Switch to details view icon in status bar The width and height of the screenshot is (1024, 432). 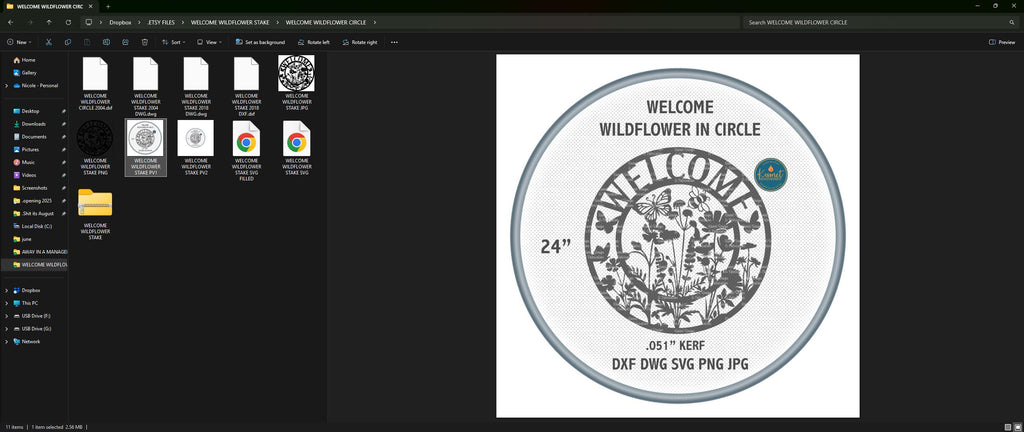click(x=1007, y=427)
